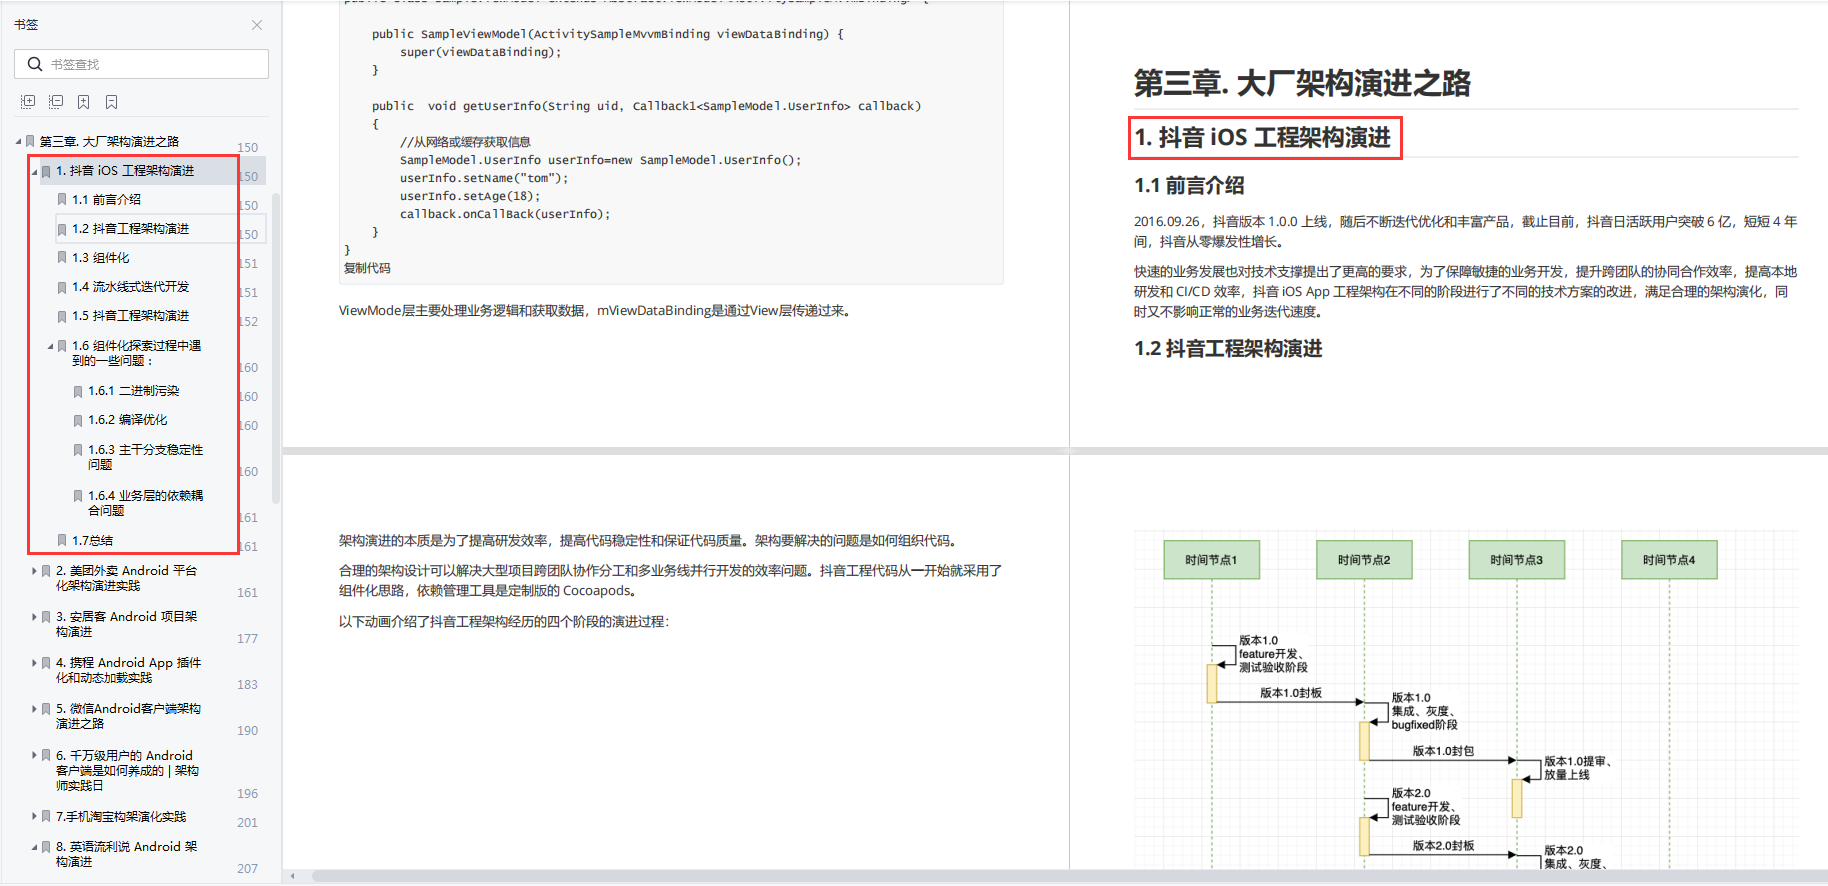Expand the 2. 美团外卖 Android bookmark
The width and height of the screenshot is (1828, 886).
click(34, 571)
